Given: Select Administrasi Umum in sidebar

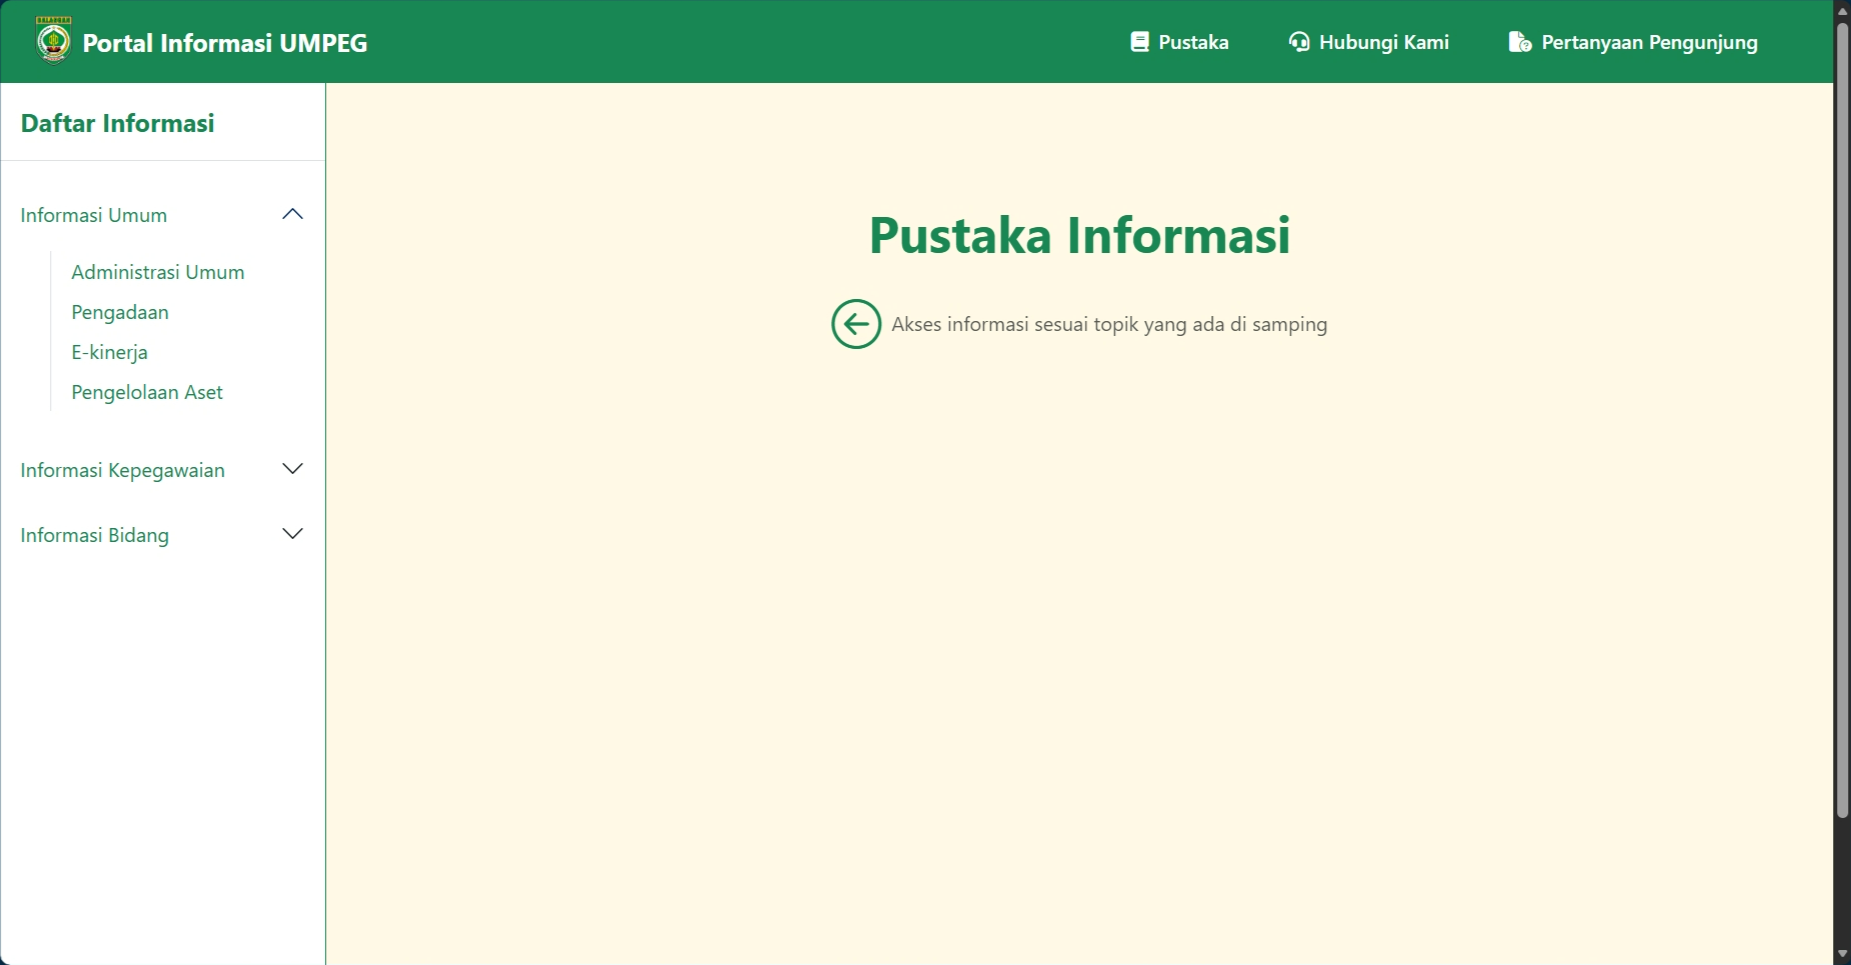Looking at the screenshot, I should [x=158, y=272].
